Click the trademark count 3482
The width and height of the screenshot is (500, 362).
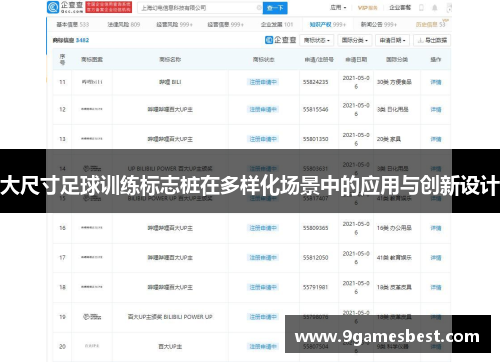pyautogui.click(x=82, y=40)
